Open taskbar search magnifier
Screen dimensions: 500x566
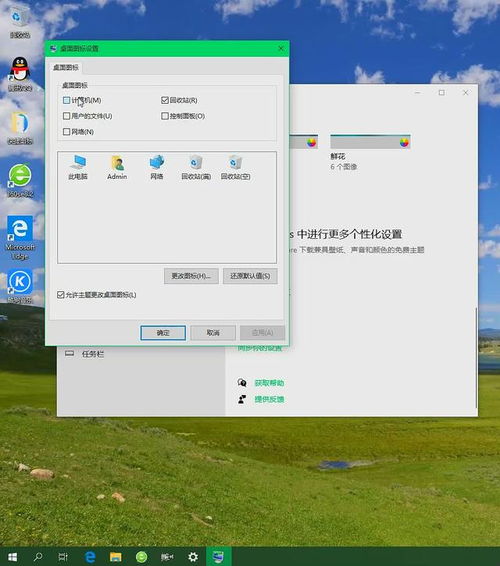click(38, 557)
